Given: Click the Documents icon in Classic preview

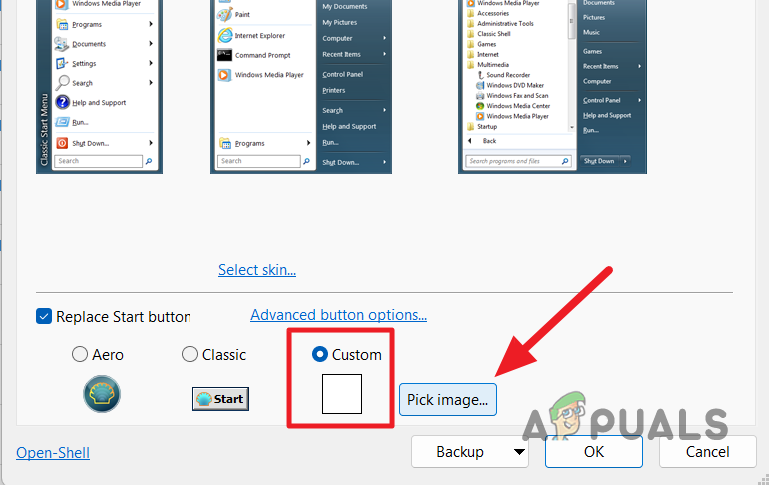Looking at the screenshot, I should point(62,44).
